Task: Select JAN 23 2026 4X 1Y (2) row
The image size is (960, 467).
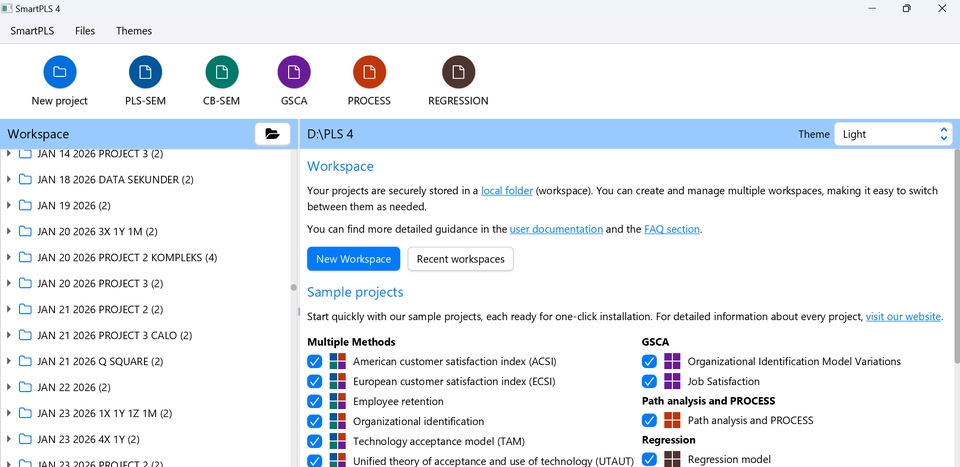Action: [x=146, y=439]
